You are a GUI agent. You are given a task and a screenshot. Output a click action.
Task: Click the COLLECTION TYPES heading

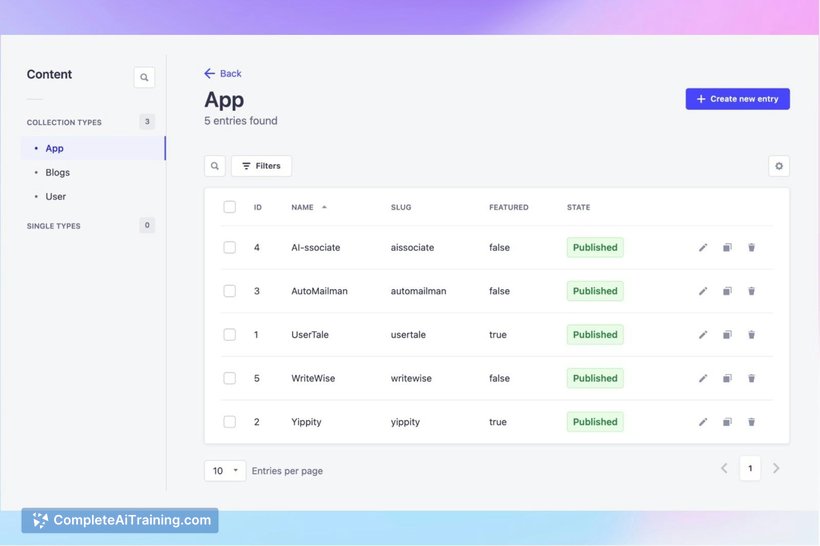click(64, 122)
